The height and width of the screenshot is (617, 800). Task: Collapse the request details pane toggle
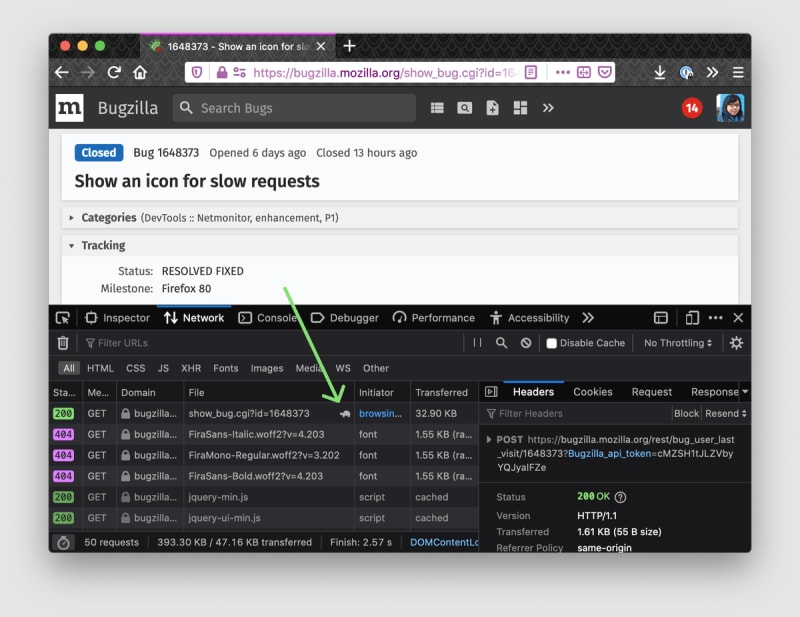tap(491, 391)
